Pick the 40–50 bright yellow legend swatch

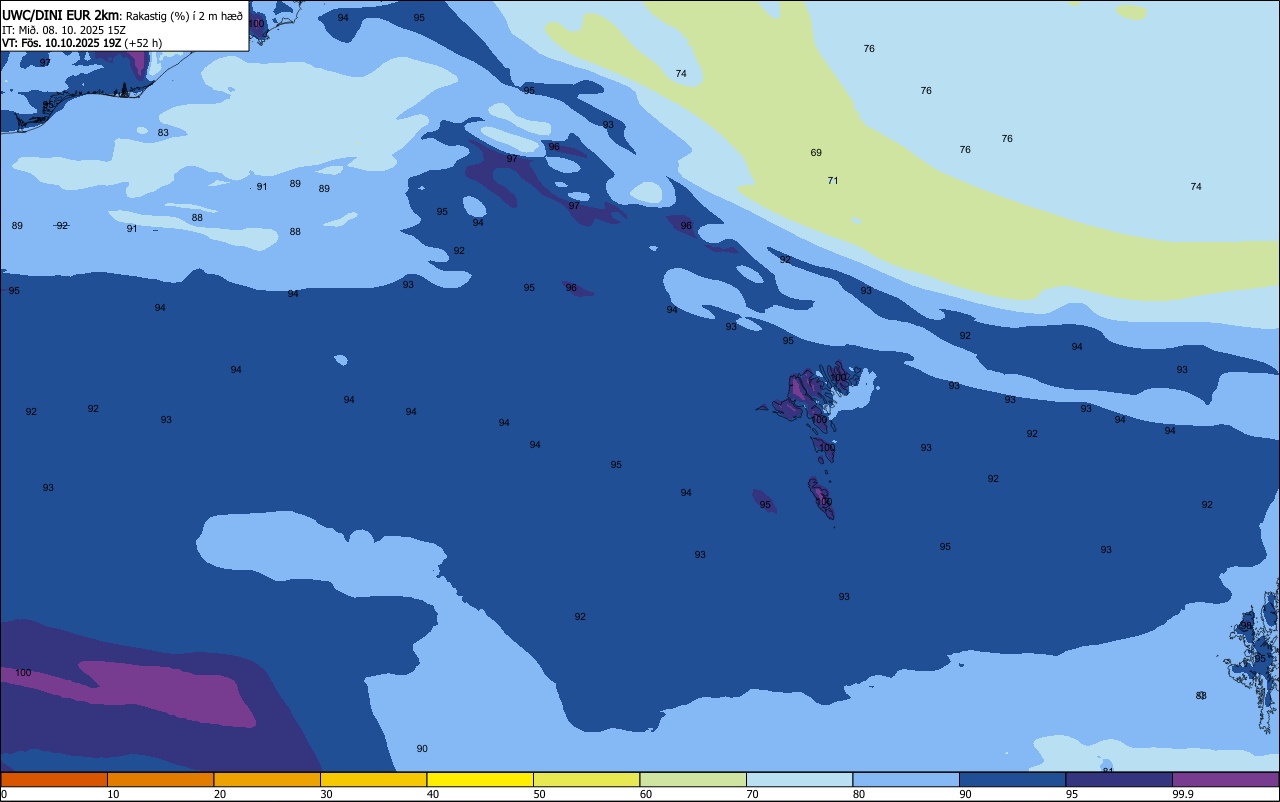(x=480, y=779)
